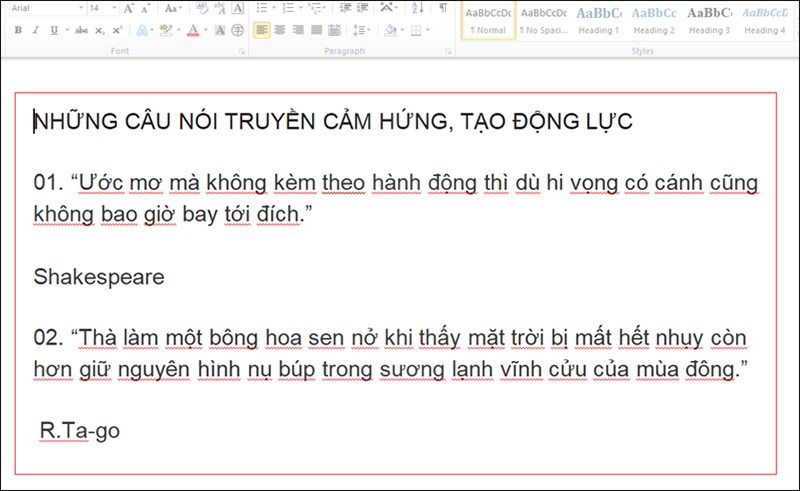Click the word 'Shakespeare' in document

tap(99, 277)
